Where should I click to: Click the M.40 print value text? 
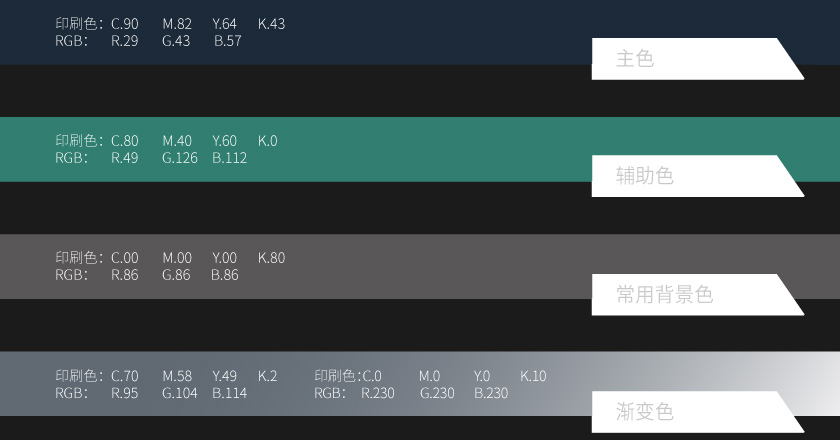[177, 141]
